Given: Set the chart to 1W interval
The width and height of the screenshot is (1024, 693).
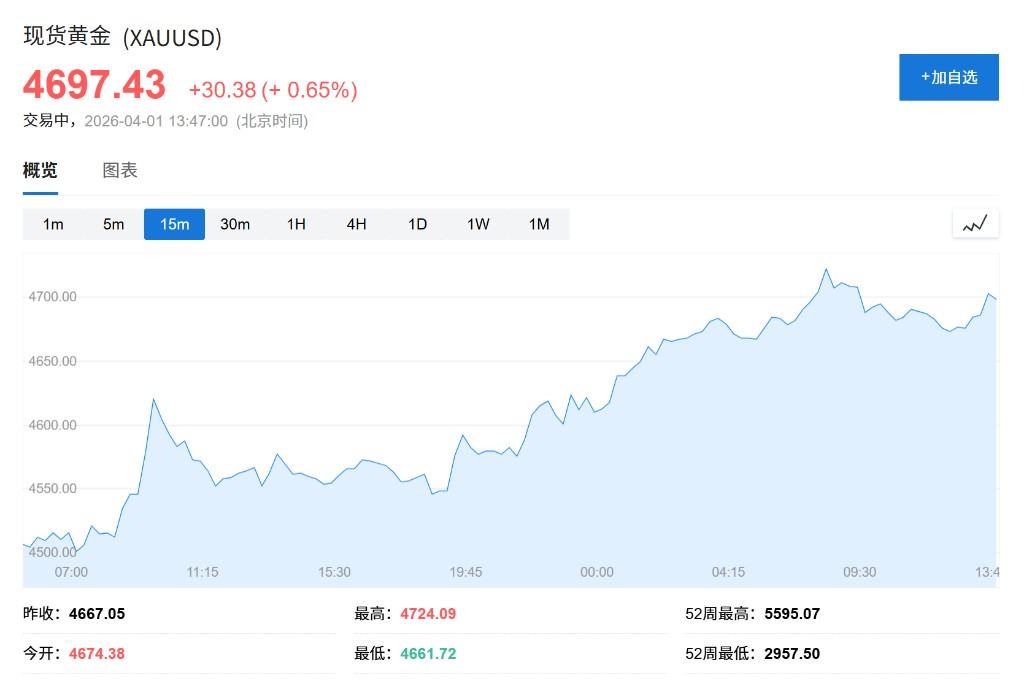Looking at the screenshot, I should pyautogui.click(x=478, y=224).
